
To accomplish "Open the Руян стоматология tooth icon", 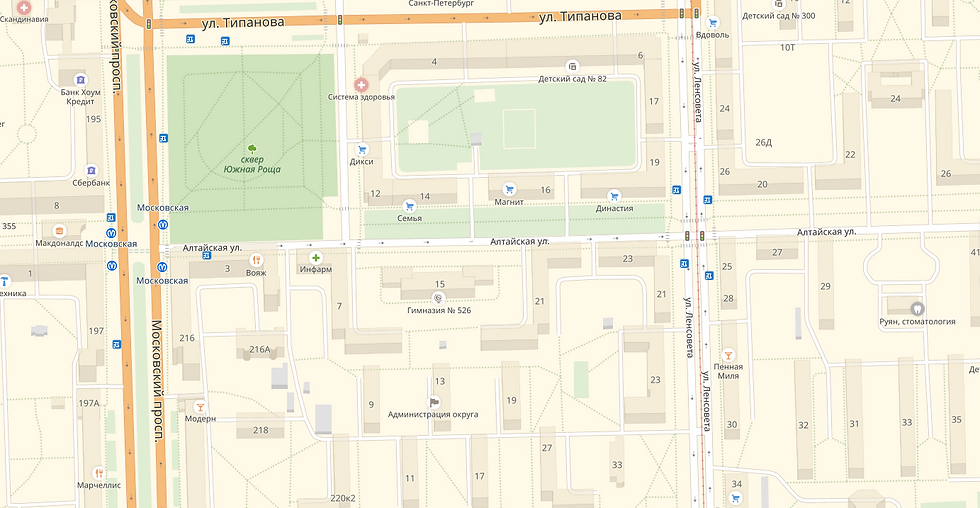I will point(917,309).
